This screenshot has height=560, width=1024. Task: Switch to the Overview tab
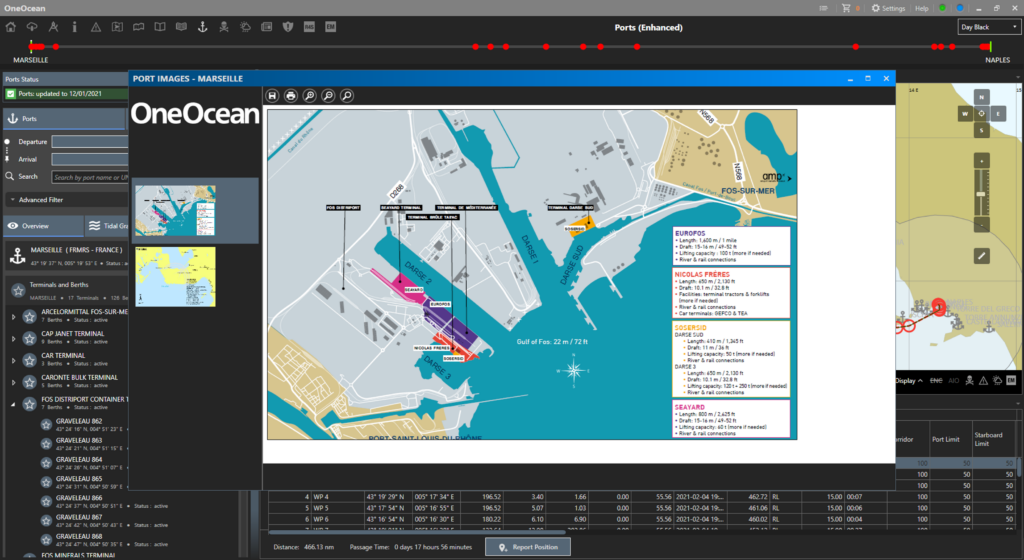(43, 226)
